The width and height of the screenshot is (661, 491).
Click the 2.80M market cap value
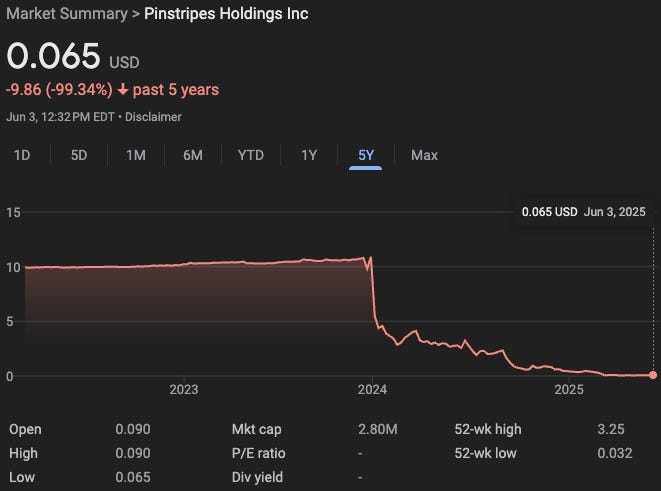pos(378,429)
